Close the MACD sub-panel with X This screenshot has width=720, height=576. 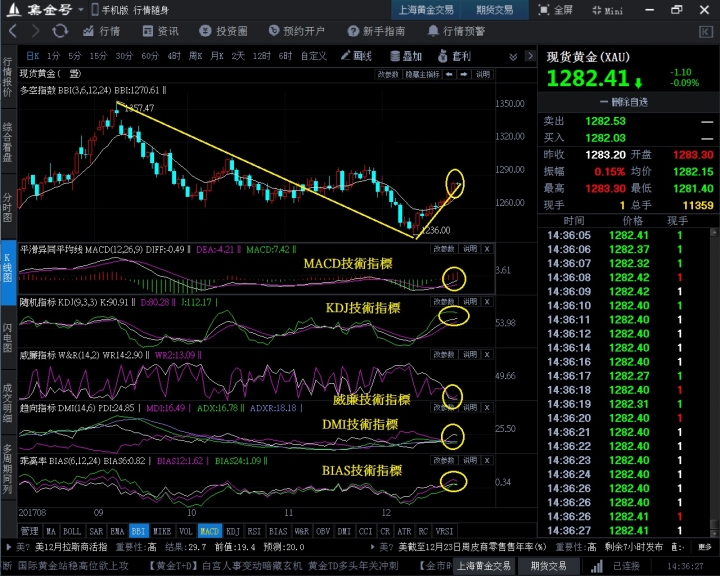pos(487,248)
